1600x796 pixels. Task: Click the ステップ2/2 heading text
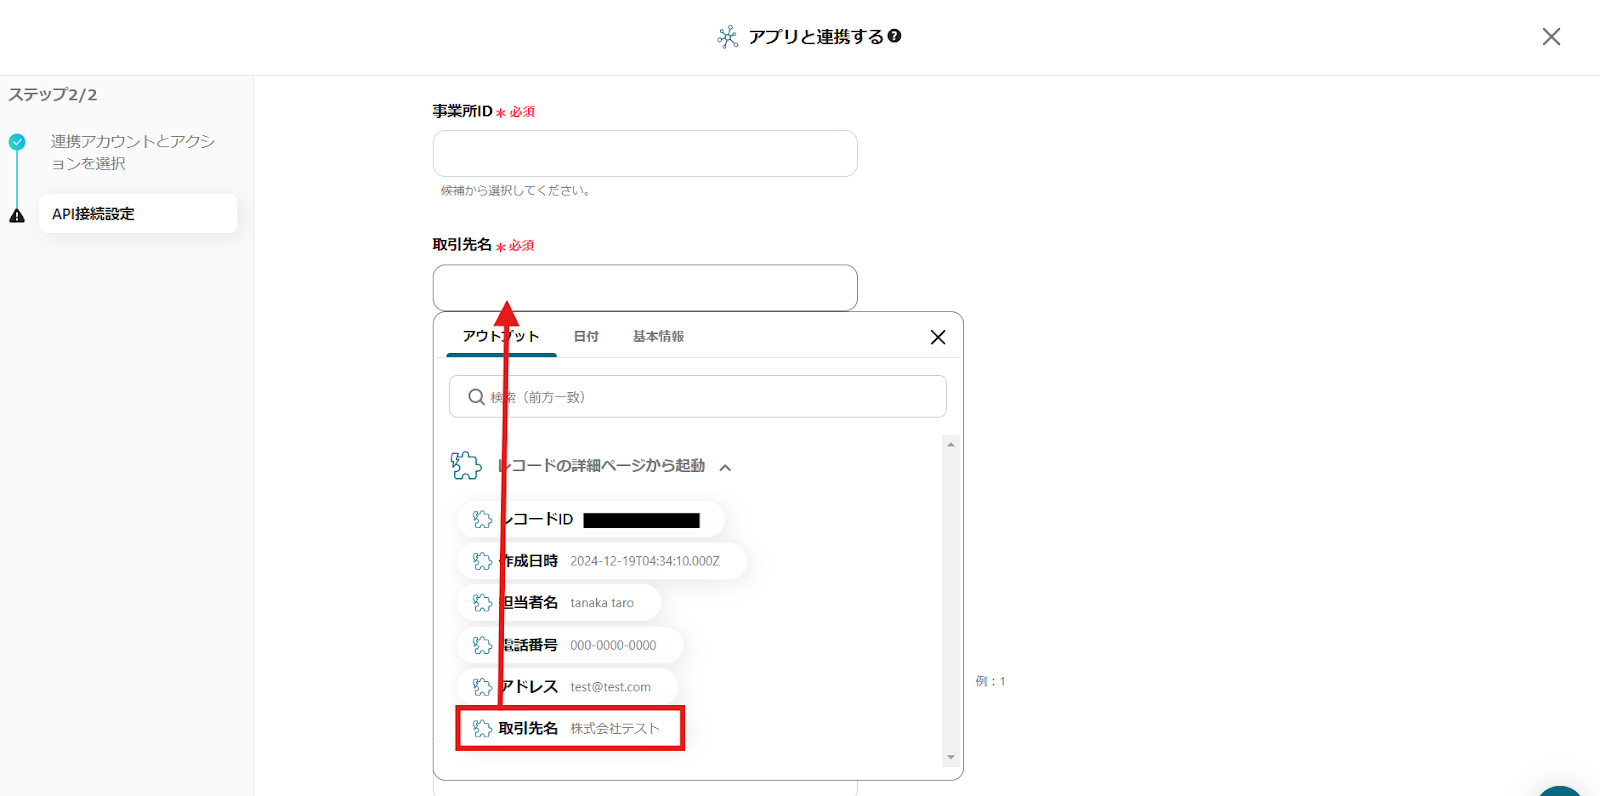click(53, 95)
